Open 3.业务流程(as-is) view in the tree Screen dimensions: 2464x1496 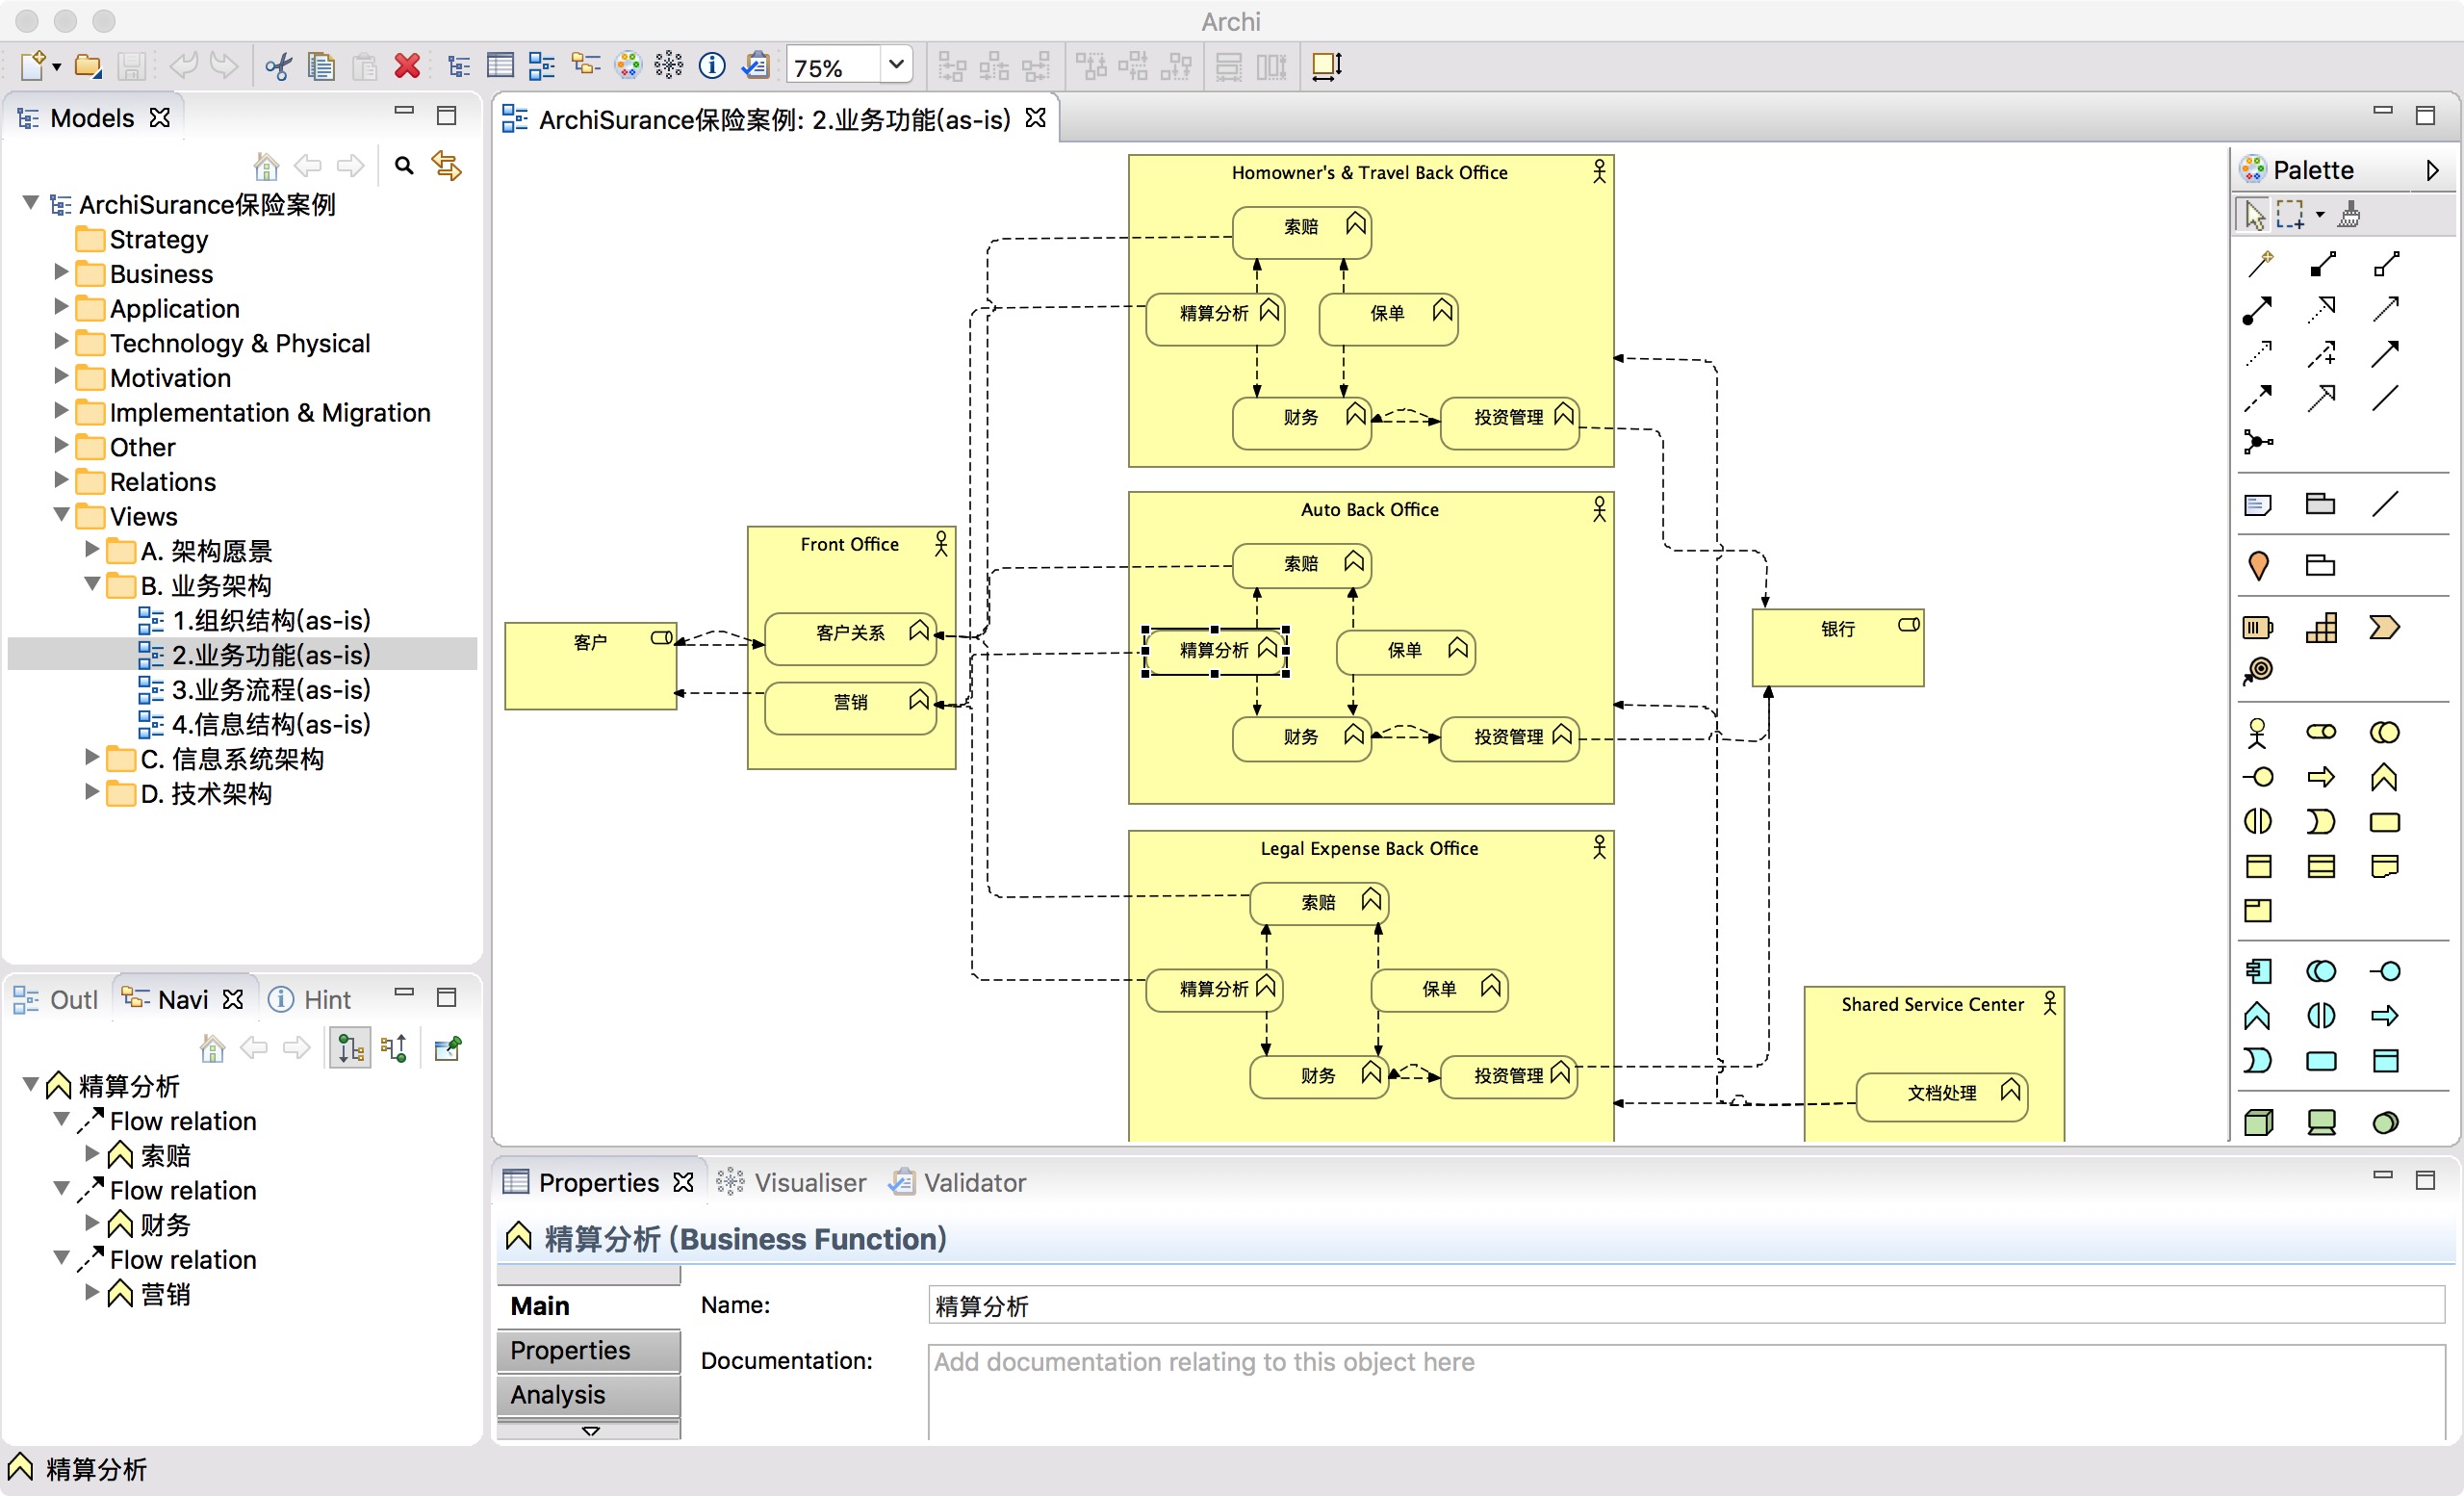(270, 689)
